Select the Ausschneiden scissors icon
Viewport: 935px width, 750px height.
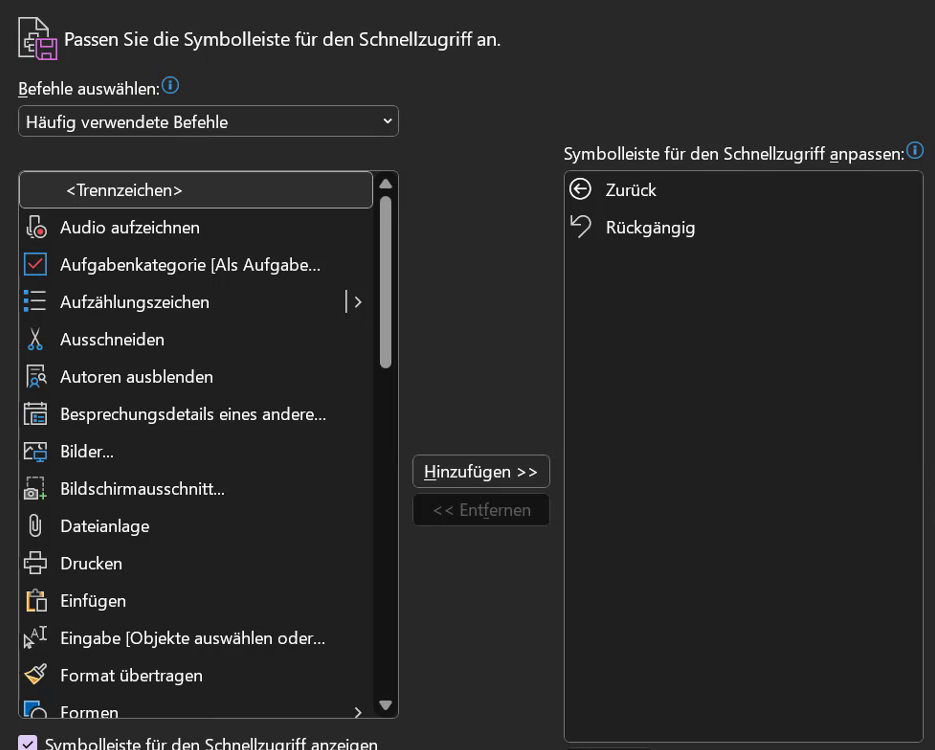[x=36, y=340]
